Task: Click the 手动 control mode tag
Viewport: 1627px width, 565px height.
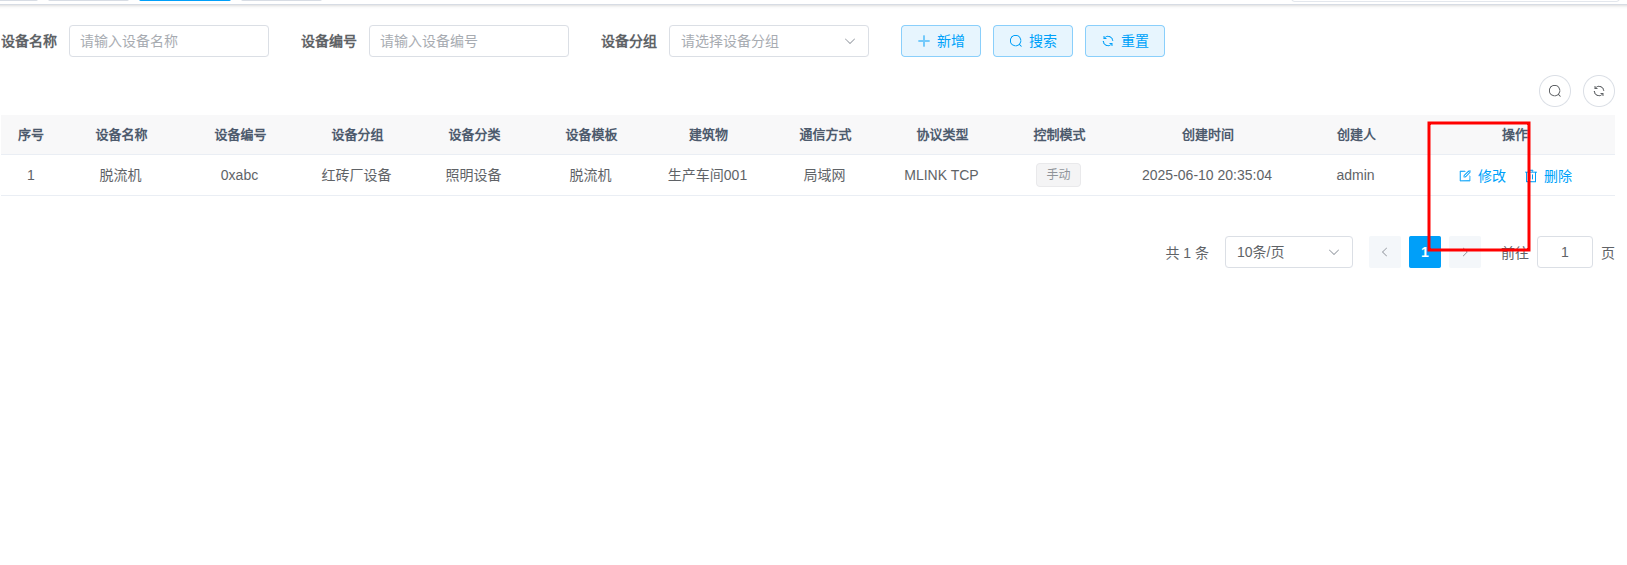Action: [1058, 175]
